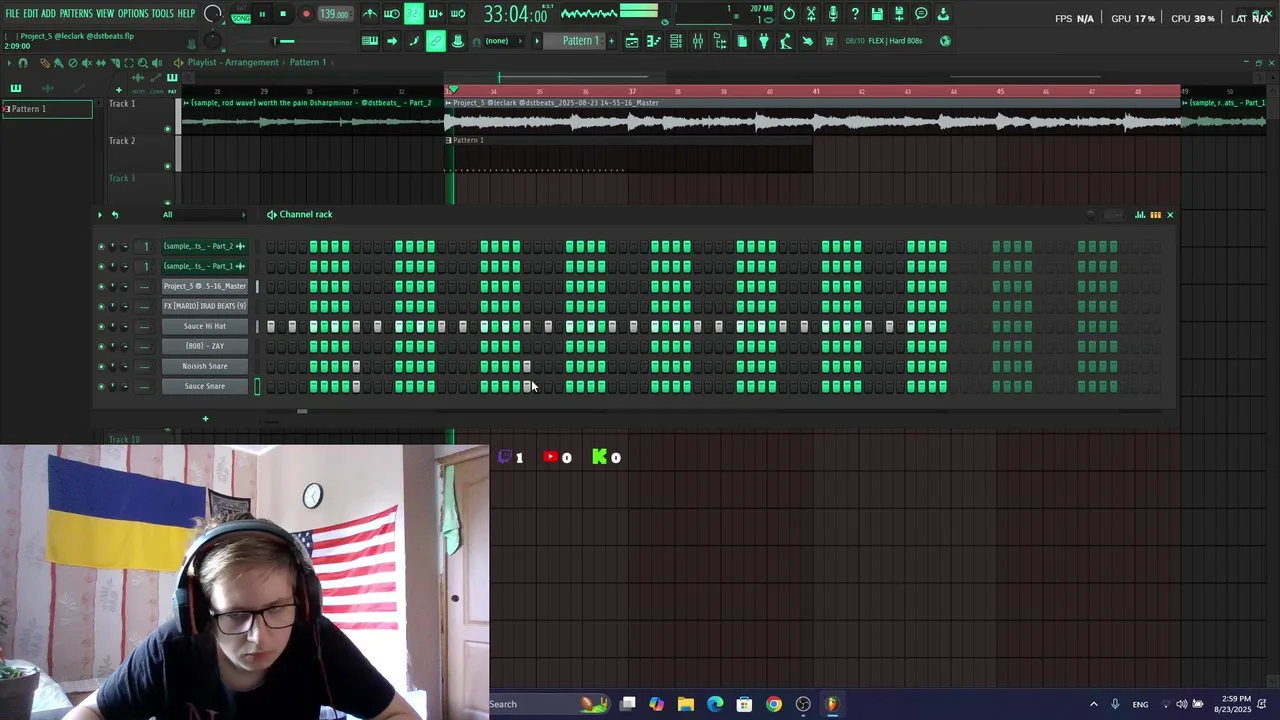Select the playlist zoom magnifier tool
The image size is (1280, 720).
pyautogui.click(x=142, y=62)
